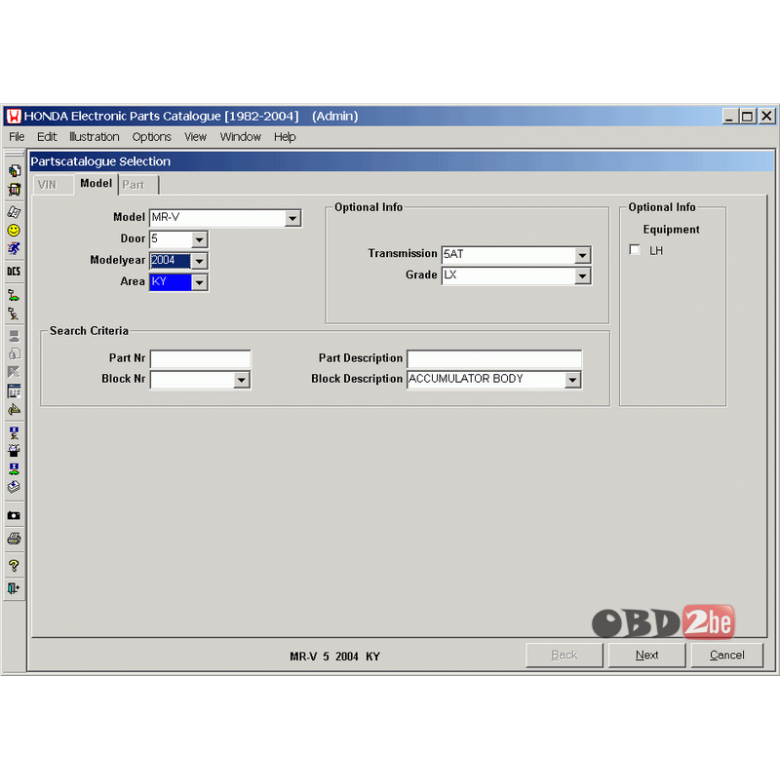
Task: Click the yellow smiley face icon
Action: 14,230
